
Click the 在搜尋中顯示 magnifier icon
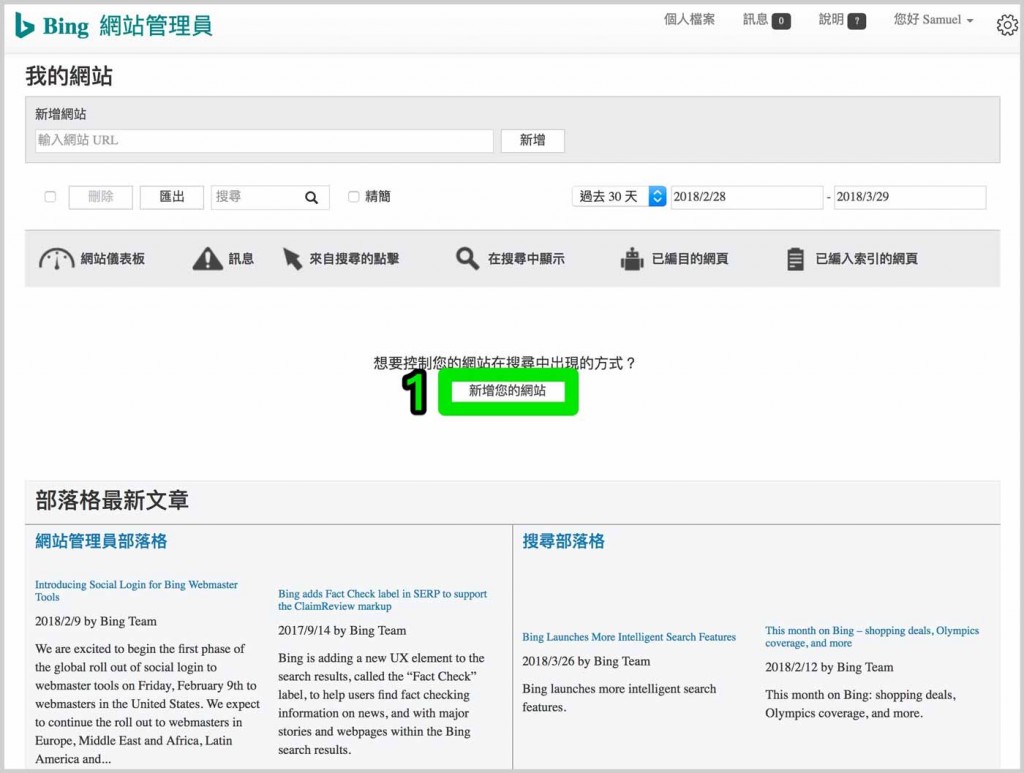pyautogui.click(x=467, y=258)
